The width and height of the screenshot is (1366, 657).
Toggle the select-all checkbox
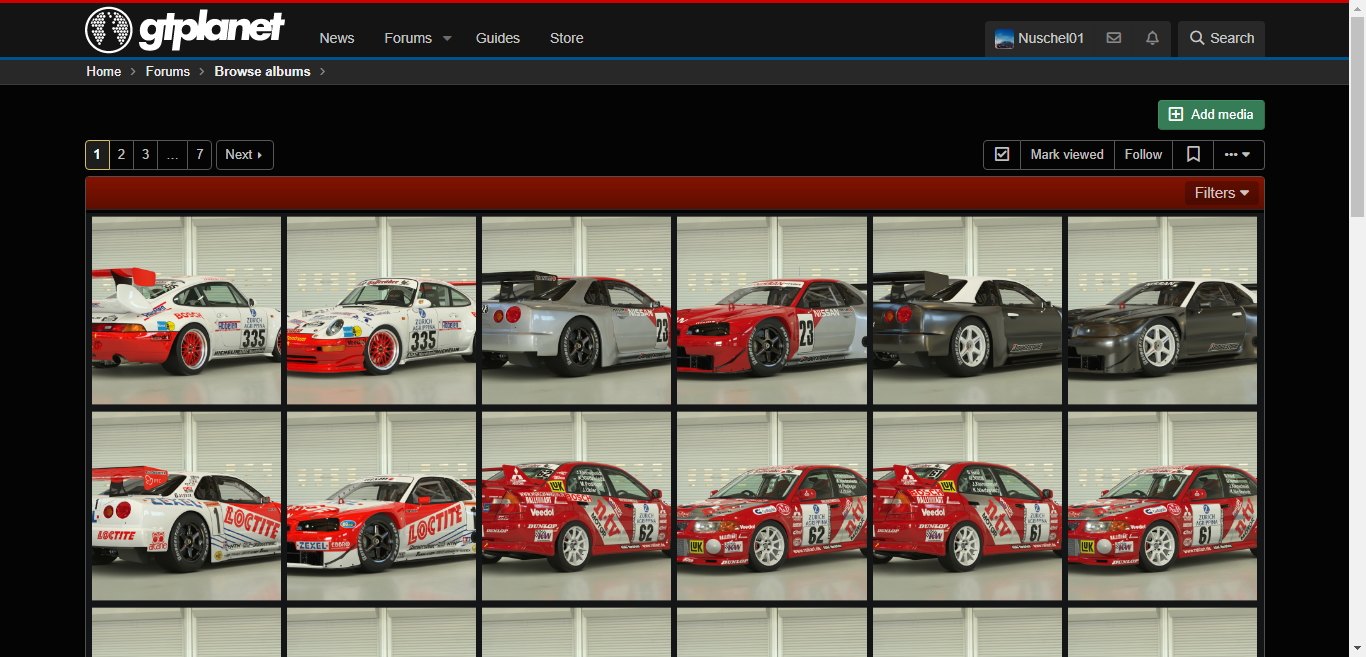pyautogui.click(x=1002, y=155)
